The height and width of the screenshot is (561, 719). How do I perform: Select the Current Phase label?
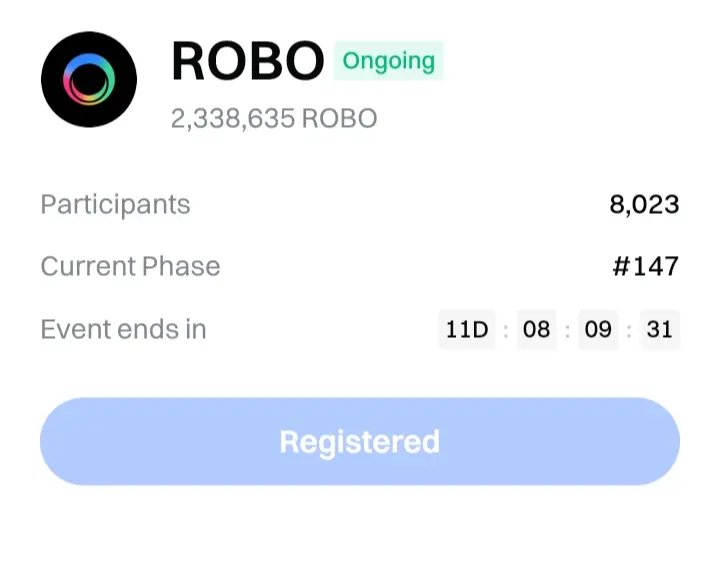click(x=130, y=267)
